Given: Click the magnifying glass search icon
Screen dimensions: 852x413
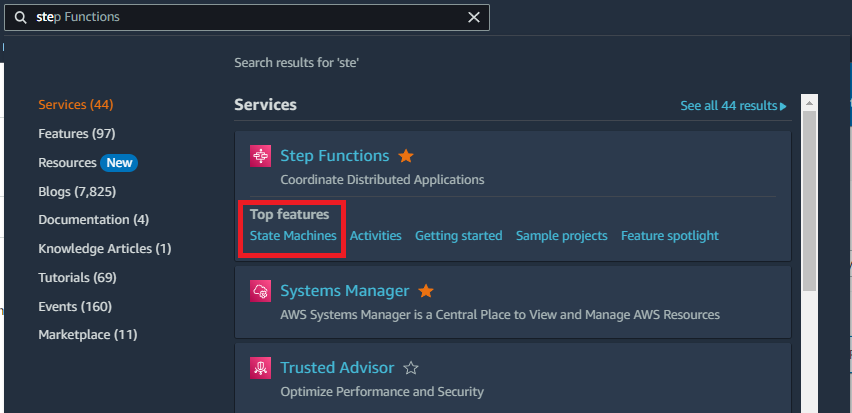Looking at the screenshot, I should 21,17.
